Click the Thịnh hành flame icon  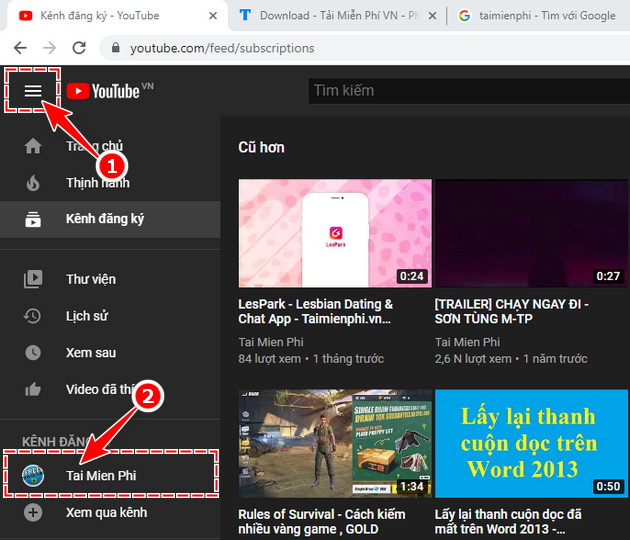click(x=33, y=183)
